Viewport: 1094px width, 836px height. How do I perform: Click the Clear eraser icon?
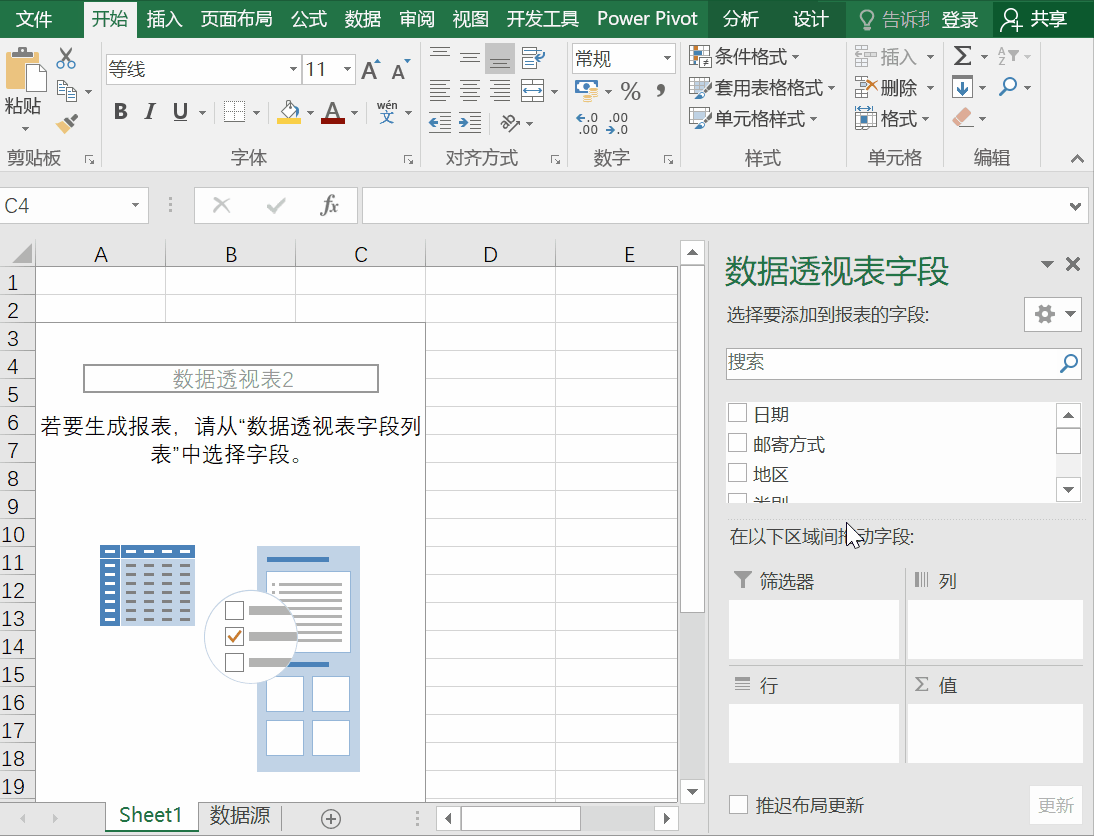pos(962,118)
